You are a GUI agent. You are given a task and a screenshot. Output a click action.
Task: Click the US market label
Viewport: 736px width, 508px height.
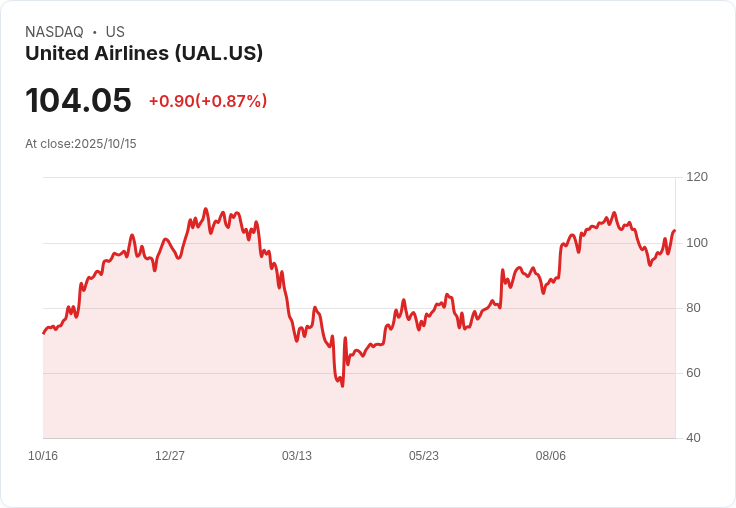click(115, 32)
